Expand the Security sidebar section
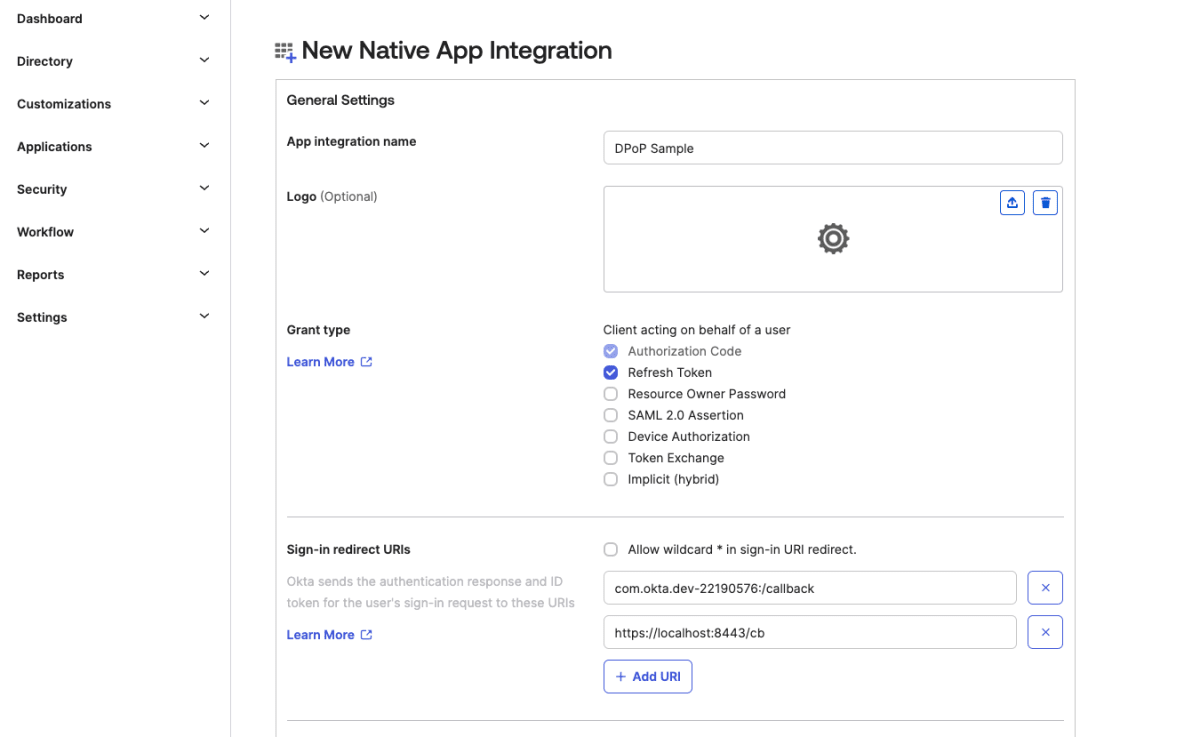 [x=204, y=189]
